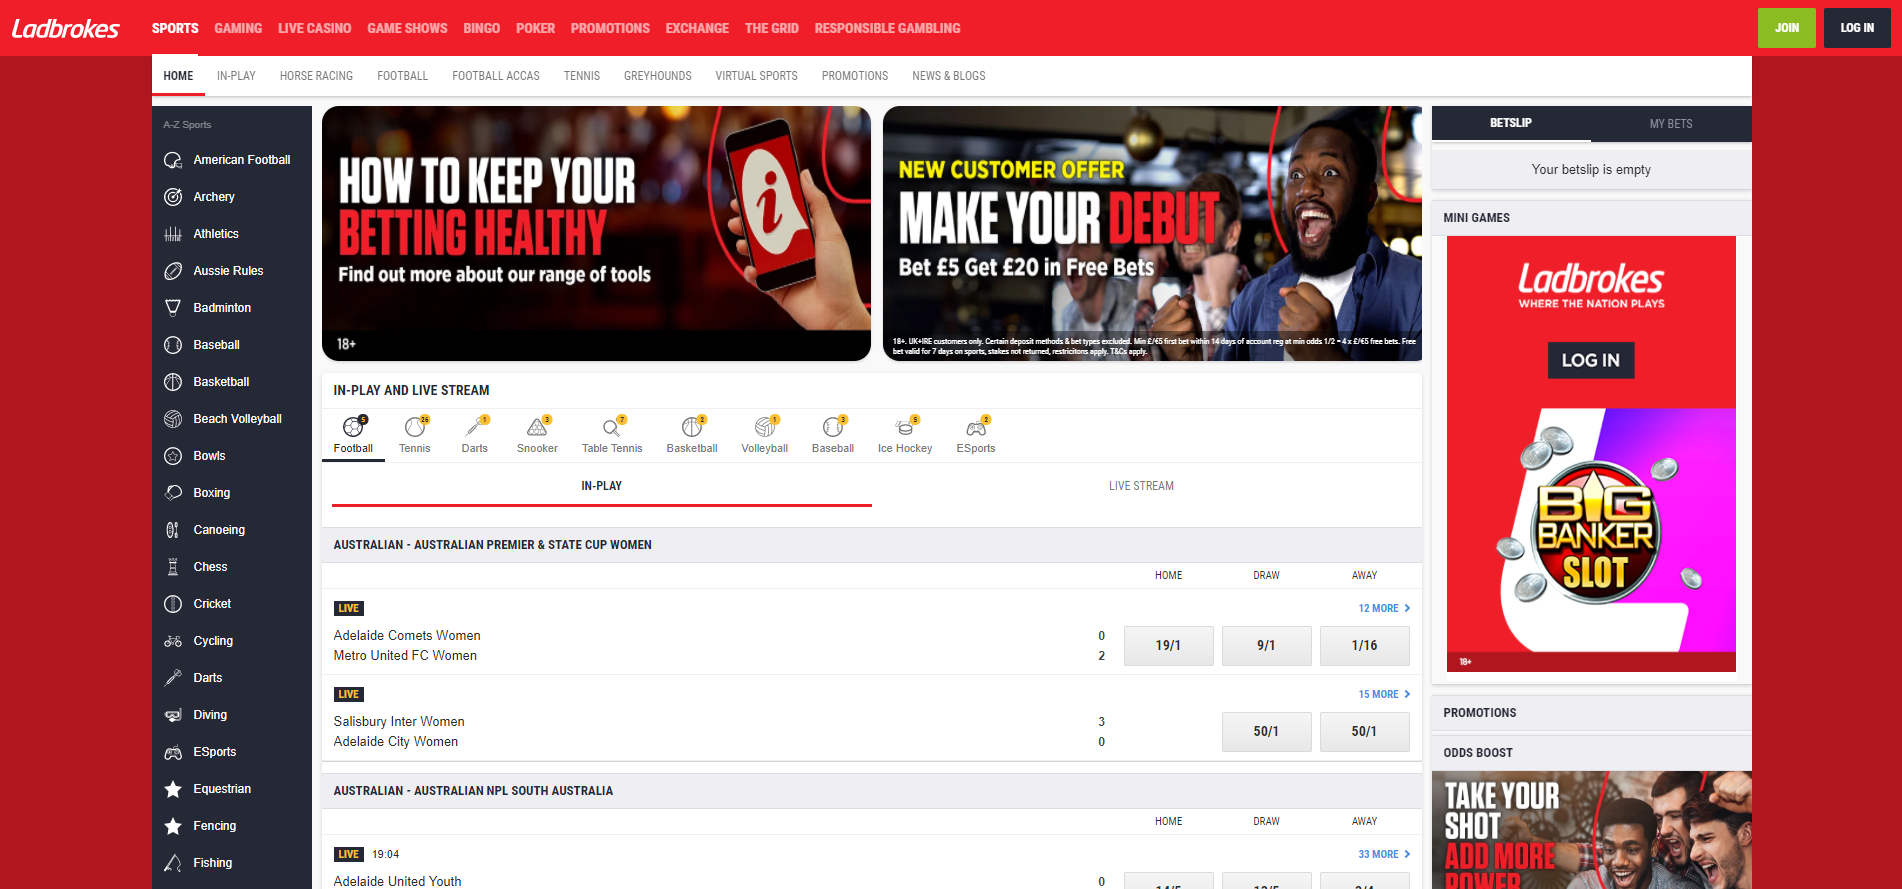Open Cycling from the A-Z sports list
Screen dimensions: 1902x889
pyautogui.click(x=232, y=641)
